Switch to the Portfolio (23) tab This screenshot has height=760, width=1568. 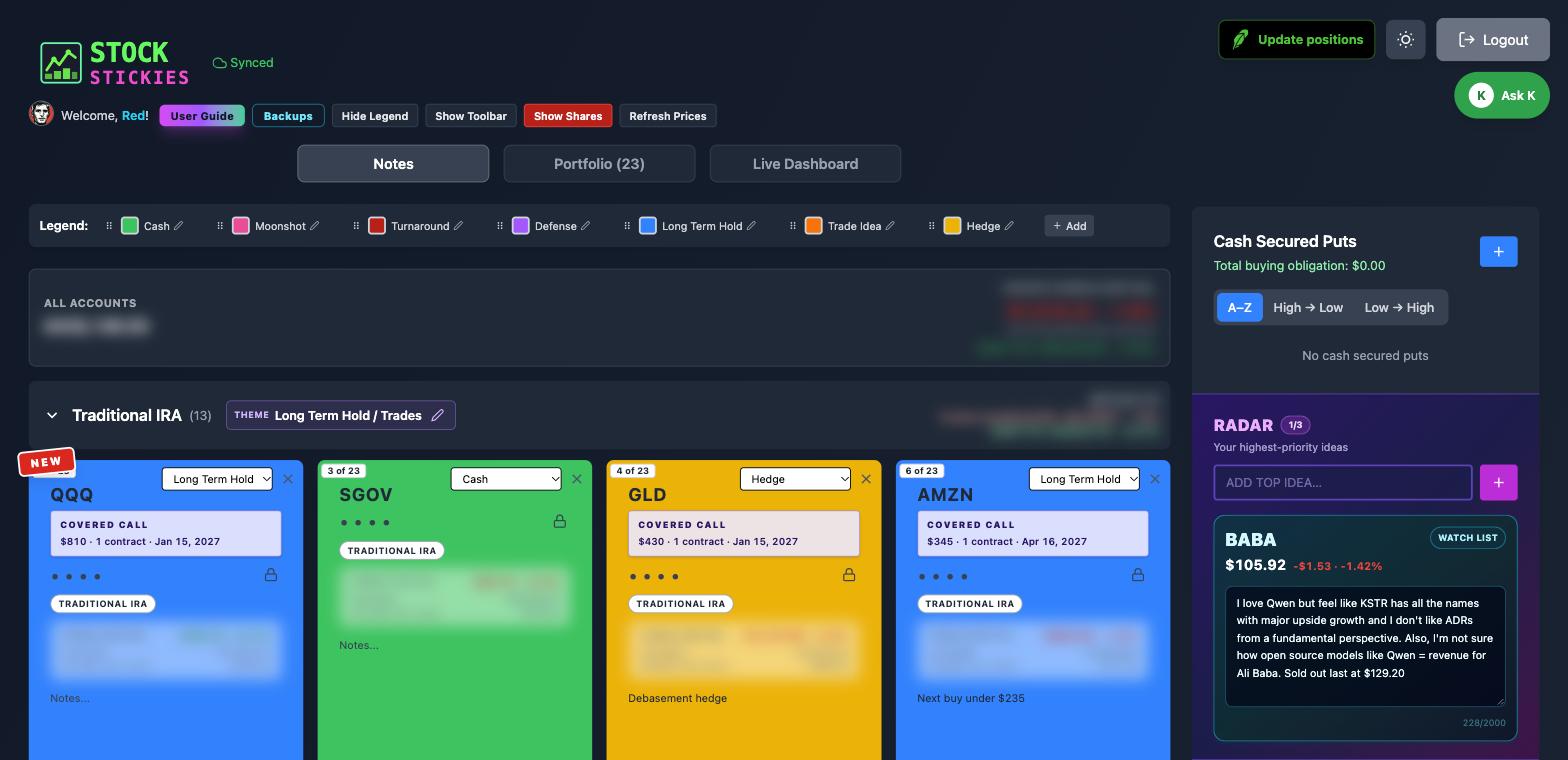(599, 164)
